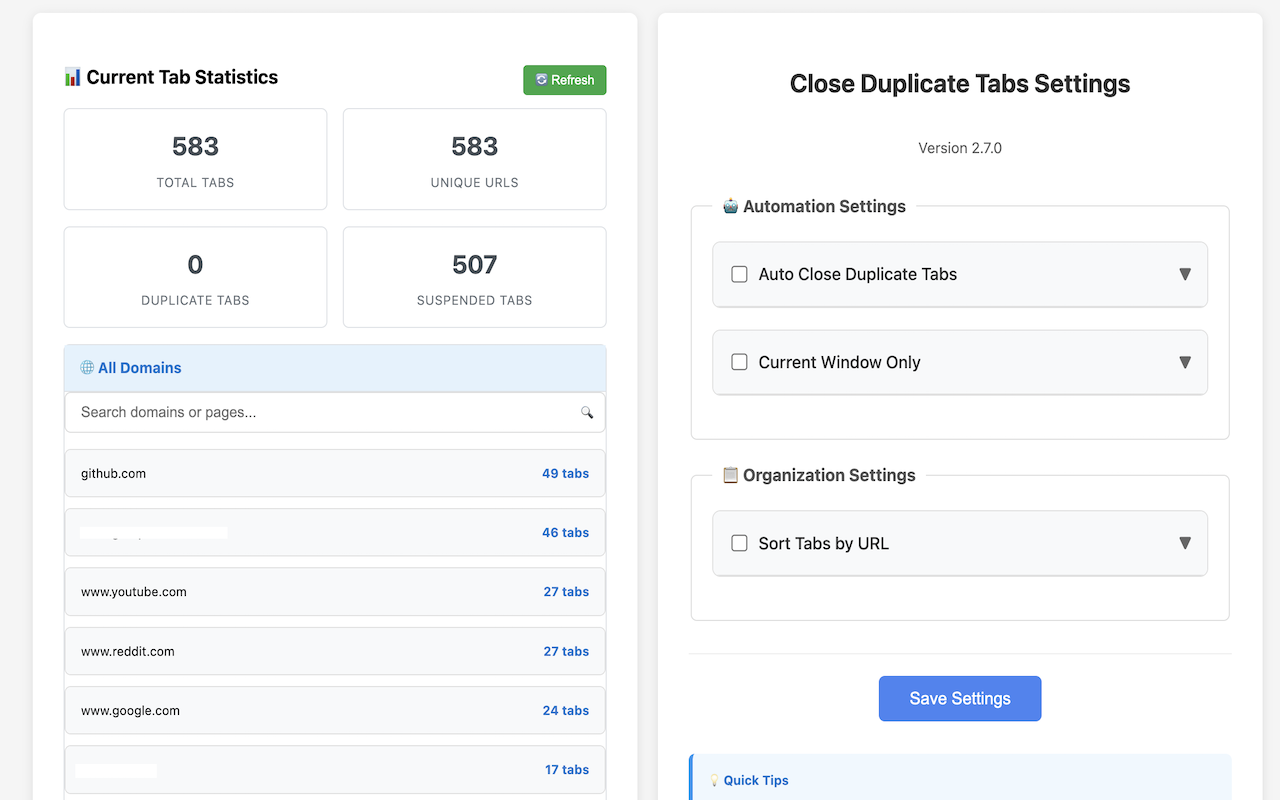Open the www.youtube.com domain row
Image resolution: width=1280 pixels, height=800 pixels.
coord(334,592)
